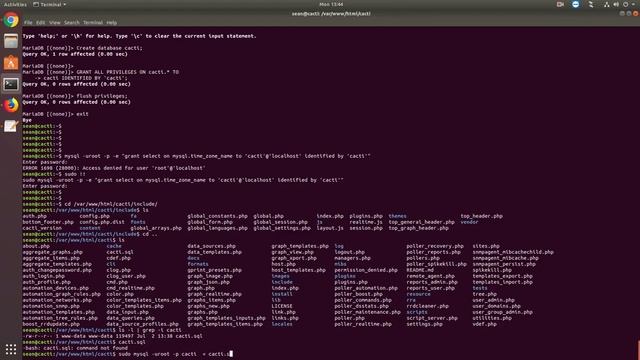Screen dimensions: 640x360
Task: Click the cache directory name
Action: point(114,246)
